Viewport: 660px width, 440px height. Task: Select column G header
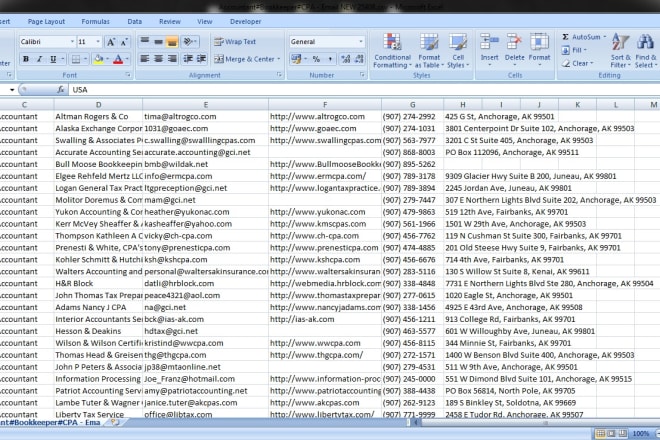tap(412, 104)
